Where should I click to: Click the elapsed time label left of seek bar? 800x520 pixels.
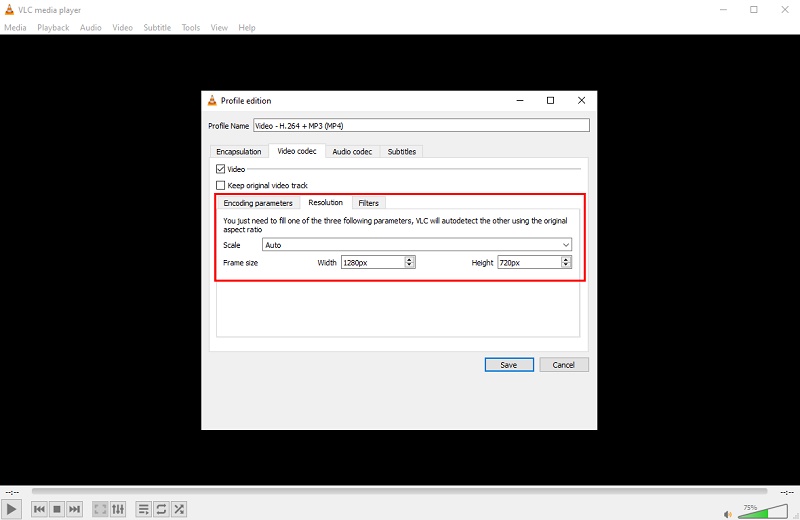click(x=12, y=492)
